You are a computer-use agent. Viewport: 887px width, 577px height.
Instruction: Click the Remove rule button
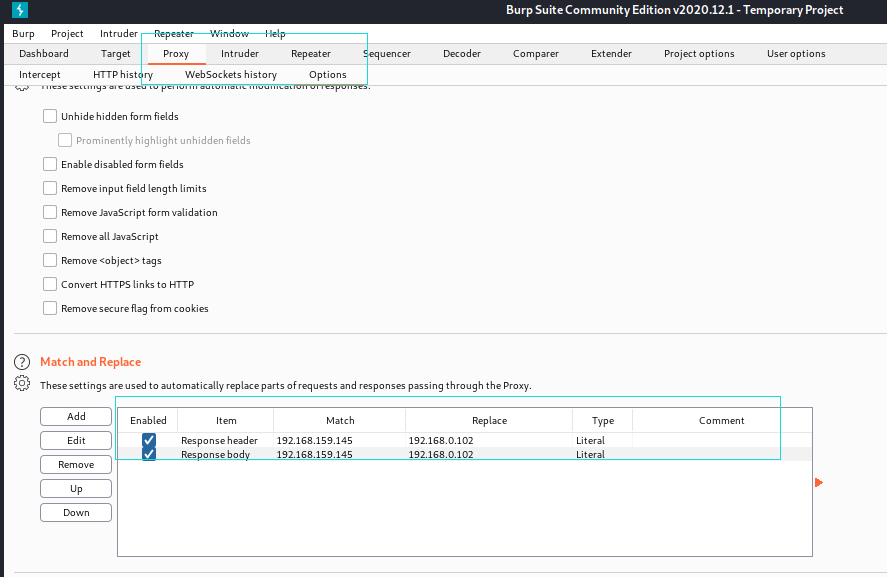[76, 464]
